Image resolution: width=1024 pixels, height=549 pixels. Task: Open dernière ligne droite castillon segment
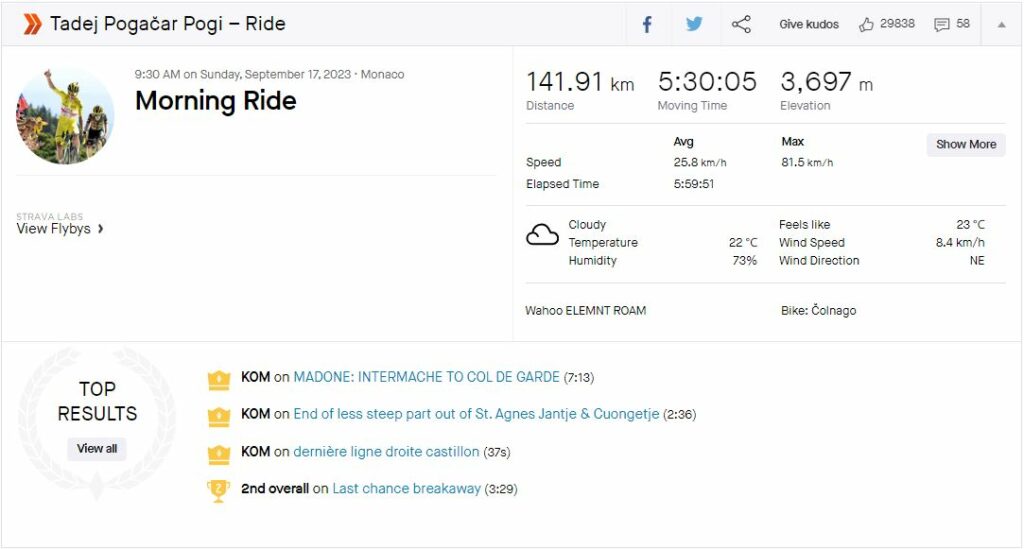386,451
